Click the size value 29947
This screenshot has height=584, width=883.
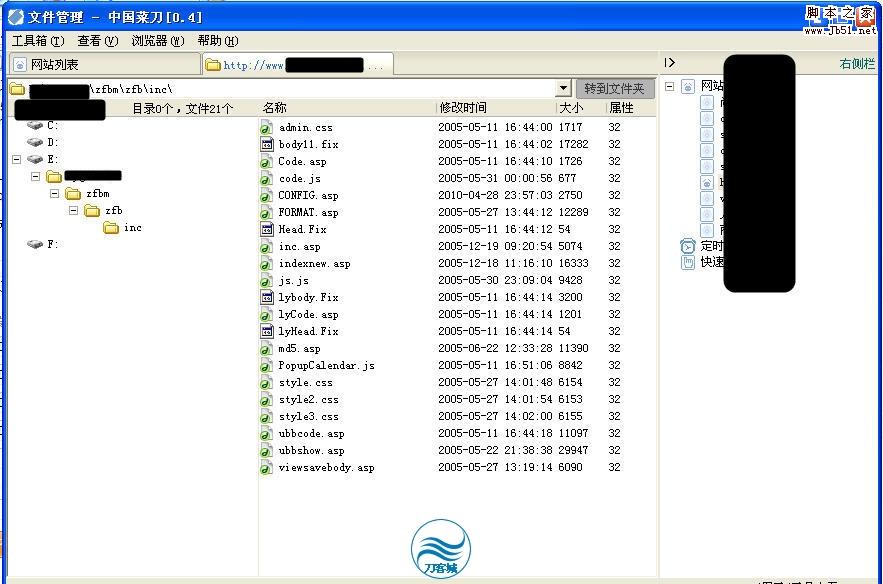pos(573,451)
